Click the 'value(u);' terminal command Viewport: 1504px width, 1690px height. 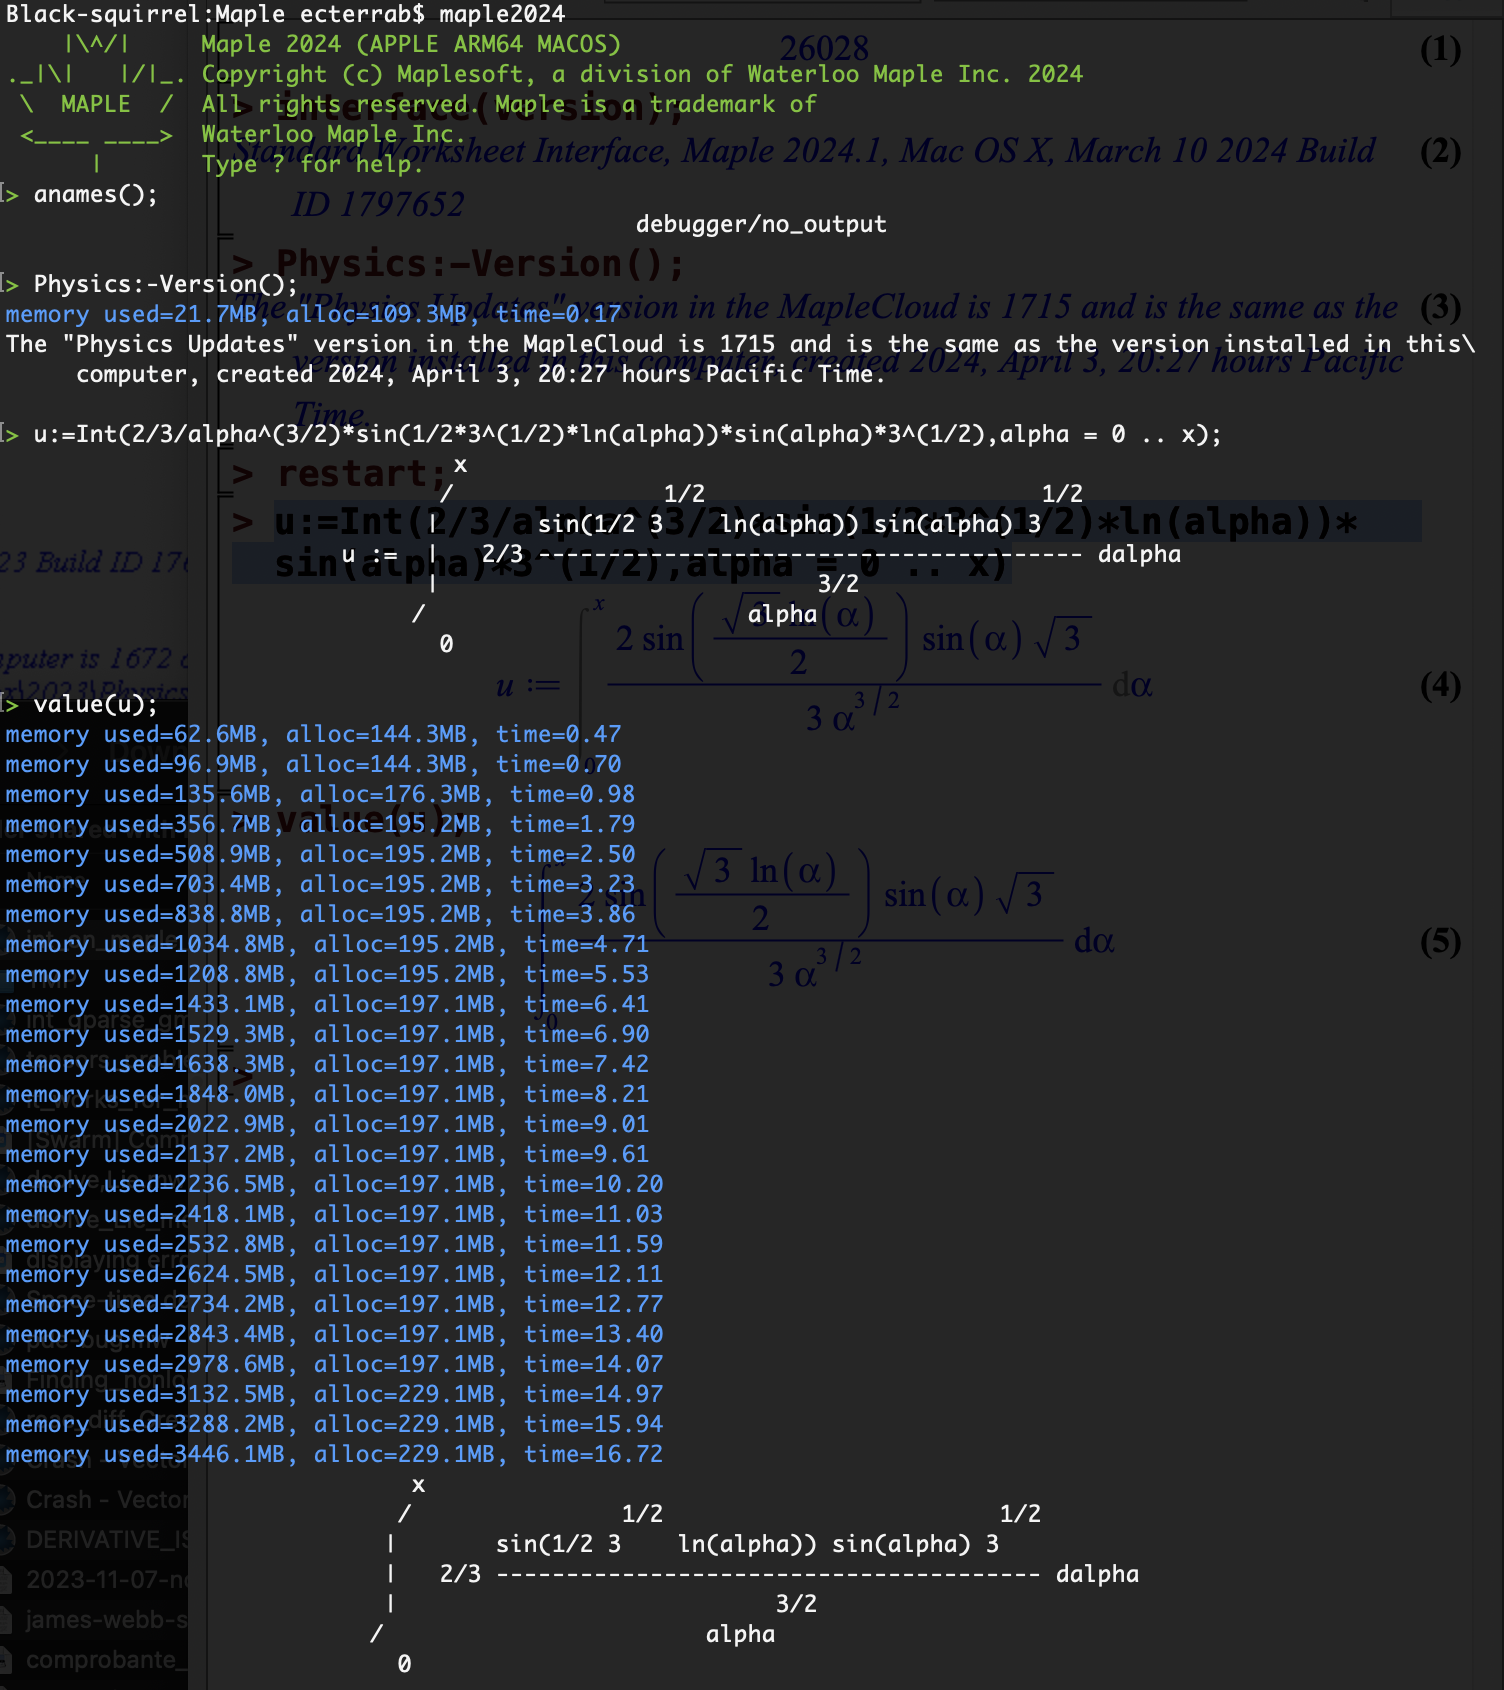click(96, 704)
